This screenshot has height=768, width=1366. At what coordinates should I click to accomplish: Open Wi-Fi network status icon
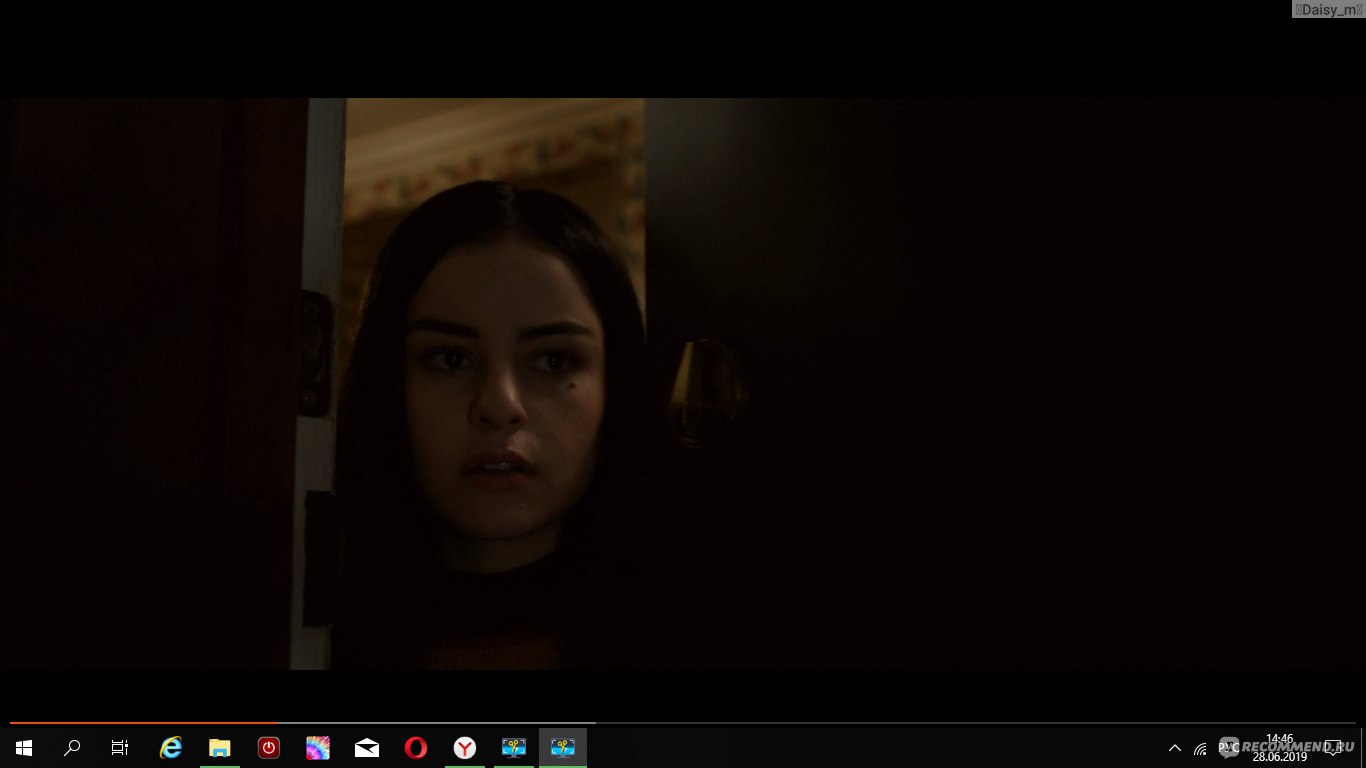tap(1200, 748)
